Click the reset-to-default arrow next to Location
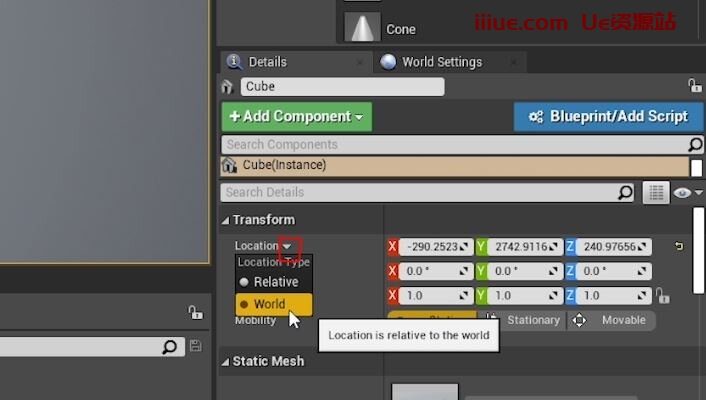The height and width of the screenshot is (400, 706). click(x=679, y=246)
